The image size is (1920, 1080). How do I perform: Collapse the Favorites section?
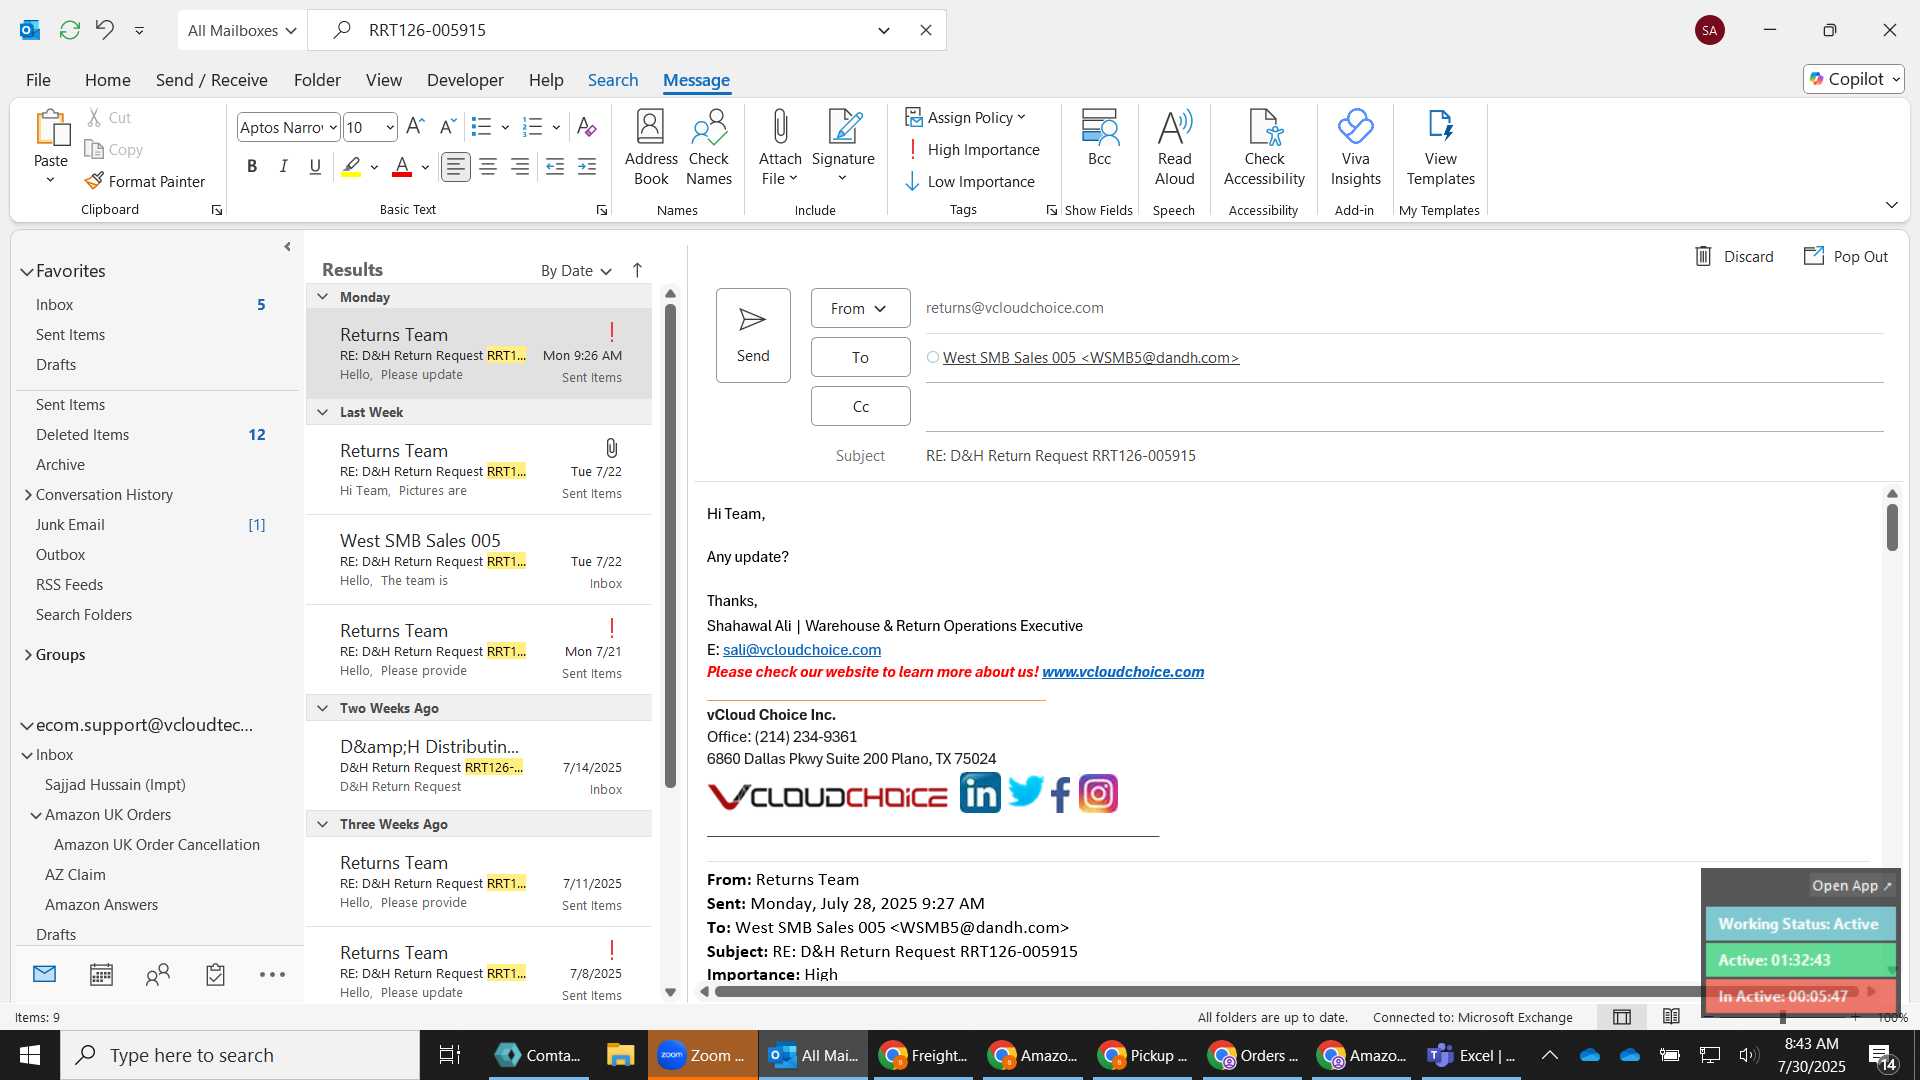click(x=27, y=271)
